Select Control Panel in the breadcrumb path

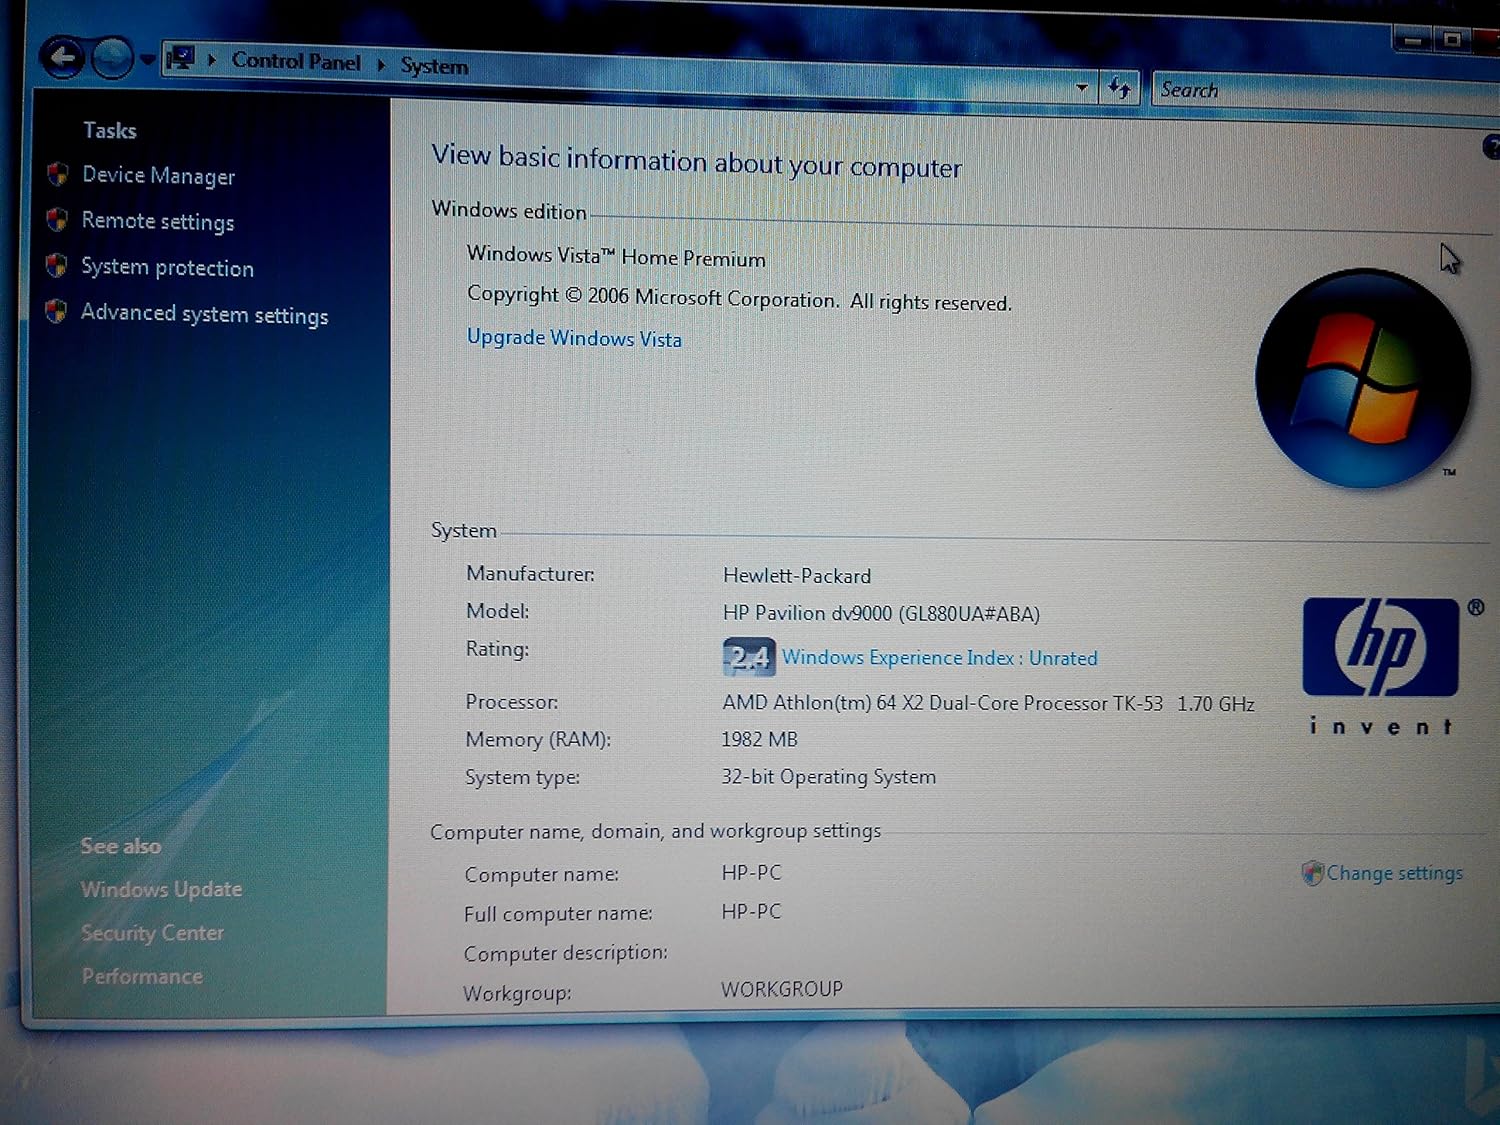coord(295,61)
